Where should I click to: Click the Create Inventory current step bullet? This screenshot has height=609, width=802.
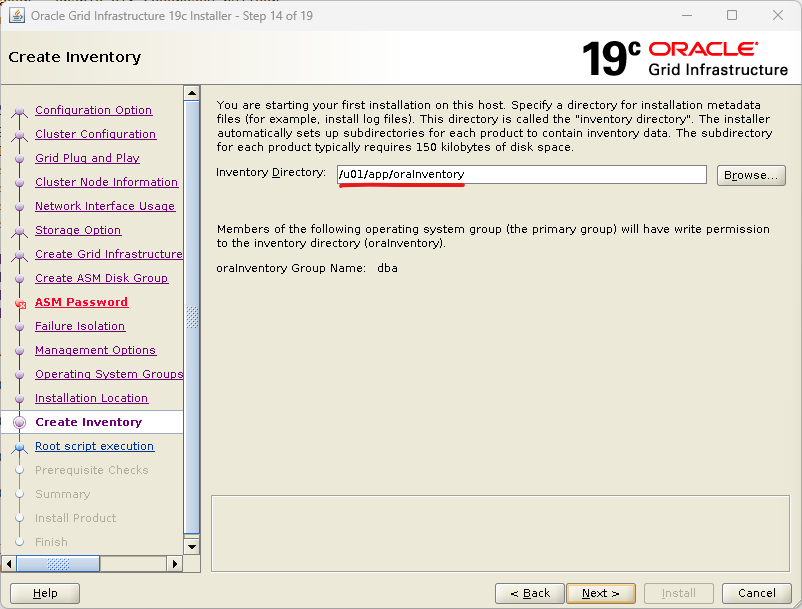[x=19, y=422]
